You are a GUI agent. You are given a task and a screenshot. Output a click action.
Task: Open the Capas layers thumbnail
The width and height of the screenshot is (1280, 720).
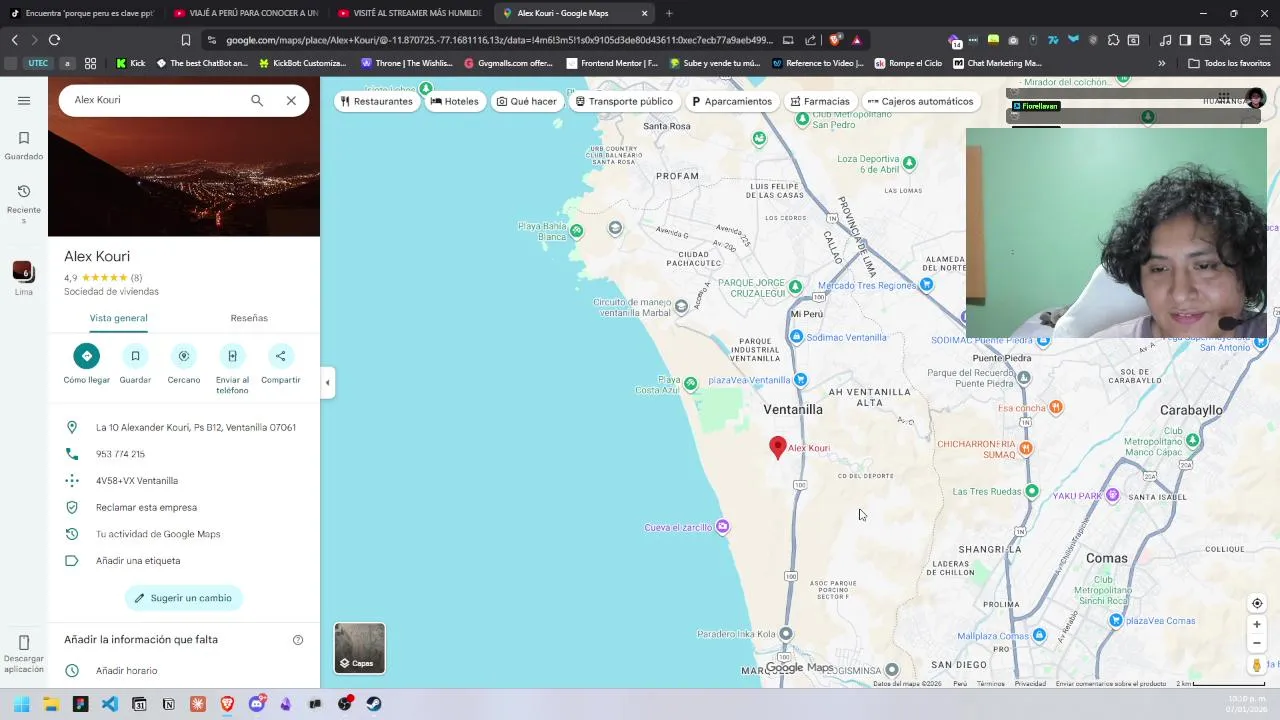point(359,647)
